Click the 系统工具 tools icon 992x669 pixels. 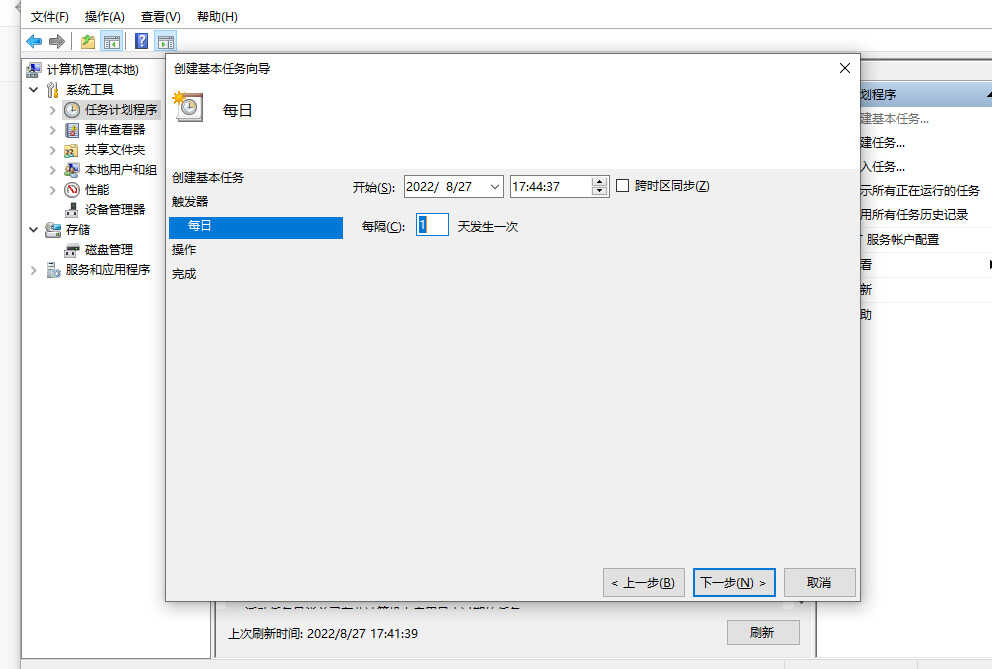53,90
